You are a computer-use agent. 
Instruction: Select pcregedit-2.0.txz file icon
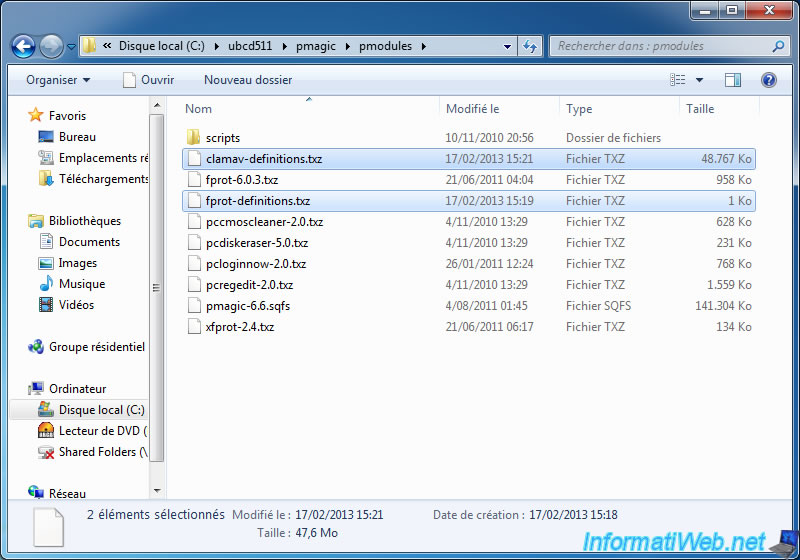(x=194, y=284)
